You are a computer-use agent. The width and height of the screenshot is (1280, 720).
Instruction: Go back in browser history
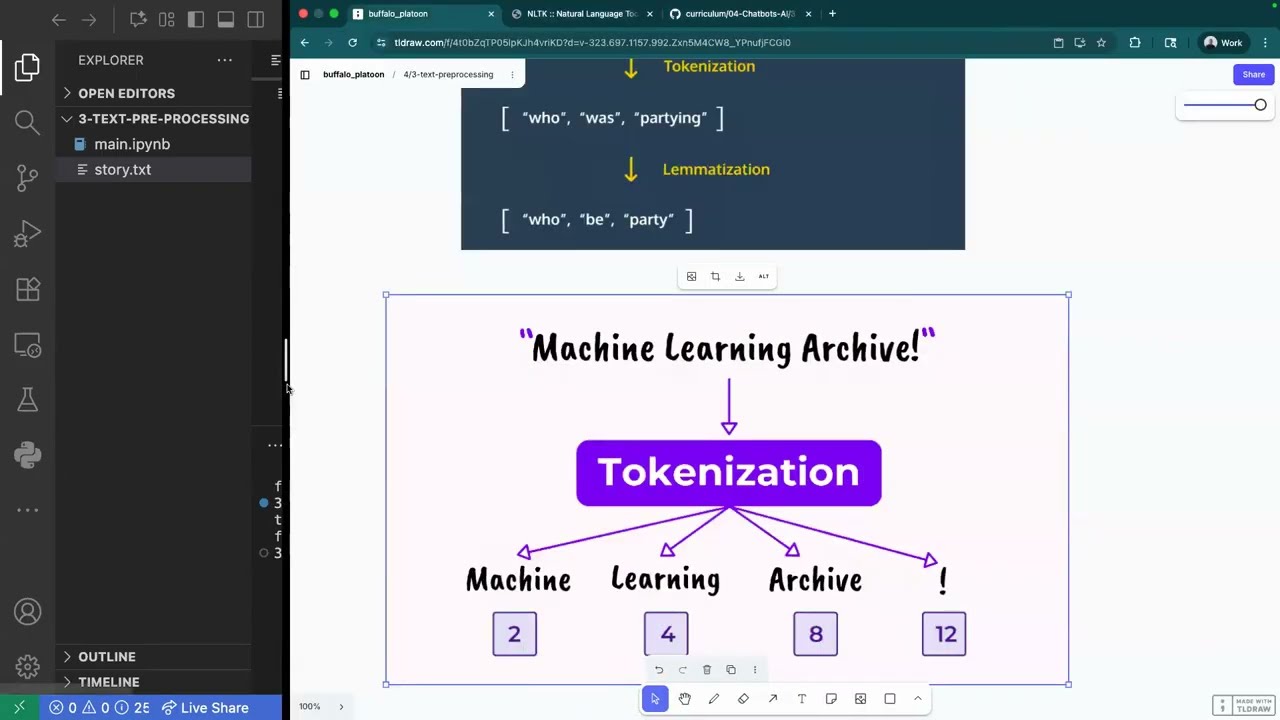point(305,43)
